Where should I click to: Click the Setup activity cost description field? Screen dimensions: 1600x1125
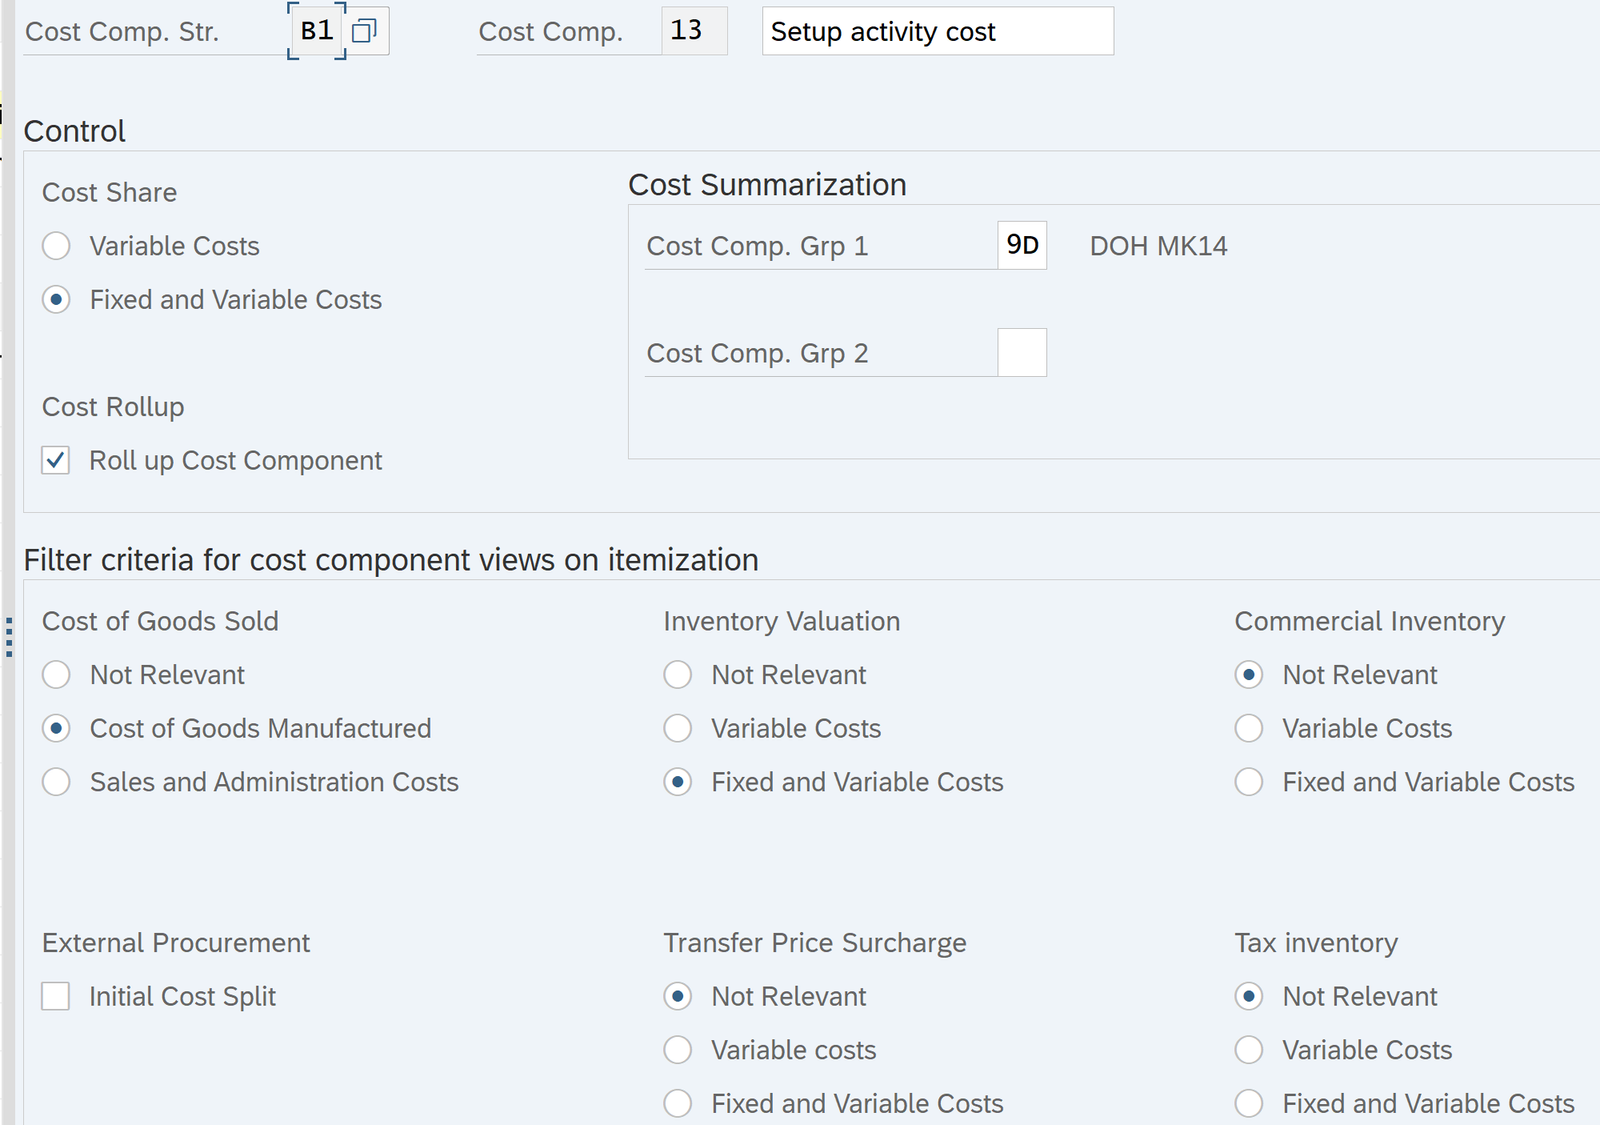tap(937, 32)
